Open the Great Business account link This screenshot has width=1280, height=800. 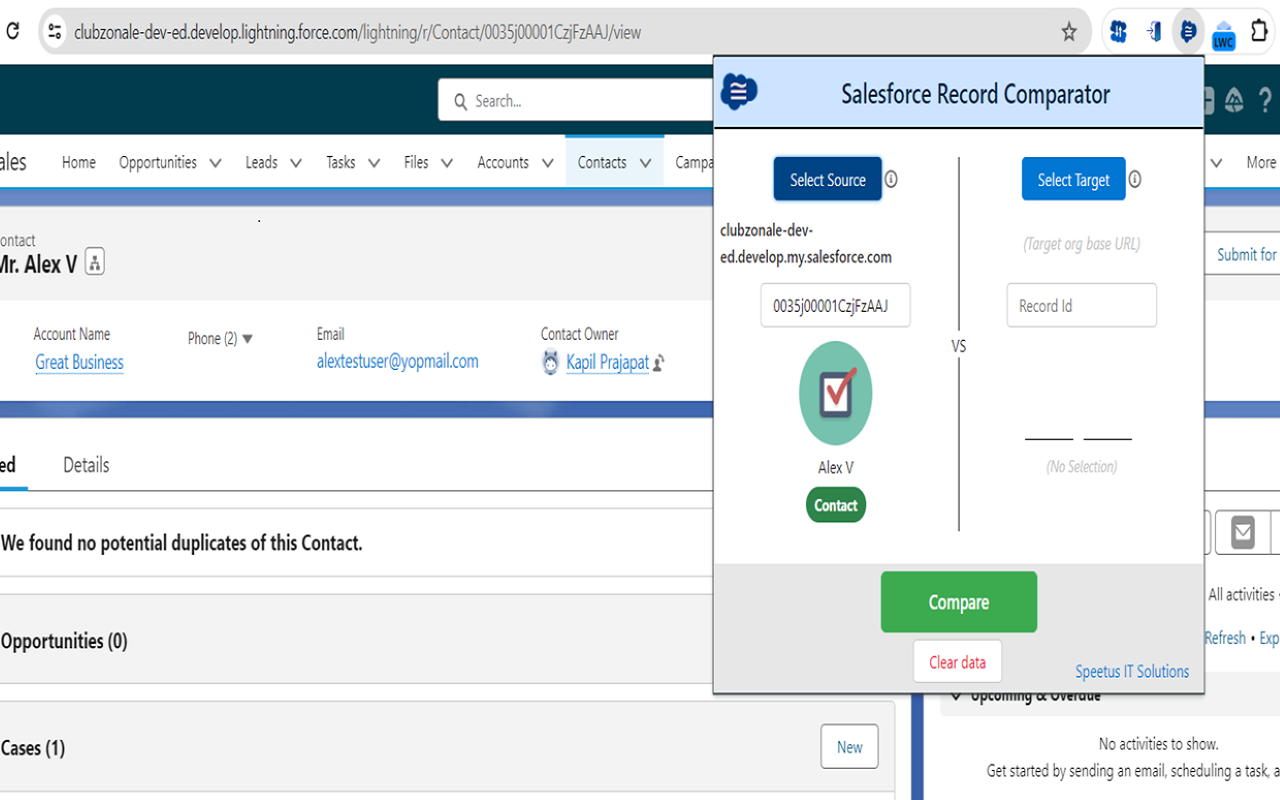[80, 362]
